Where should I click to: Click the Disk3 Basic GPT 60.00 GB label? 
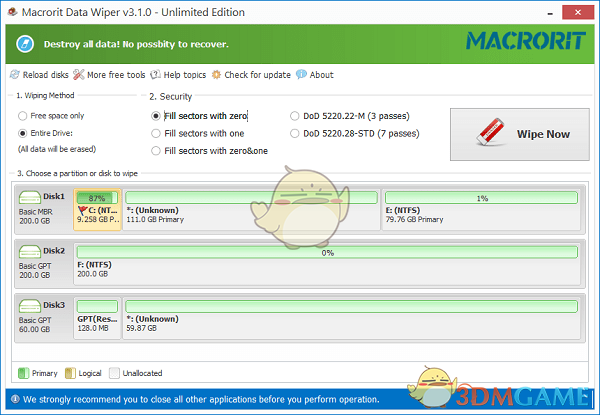pos(43,318)
